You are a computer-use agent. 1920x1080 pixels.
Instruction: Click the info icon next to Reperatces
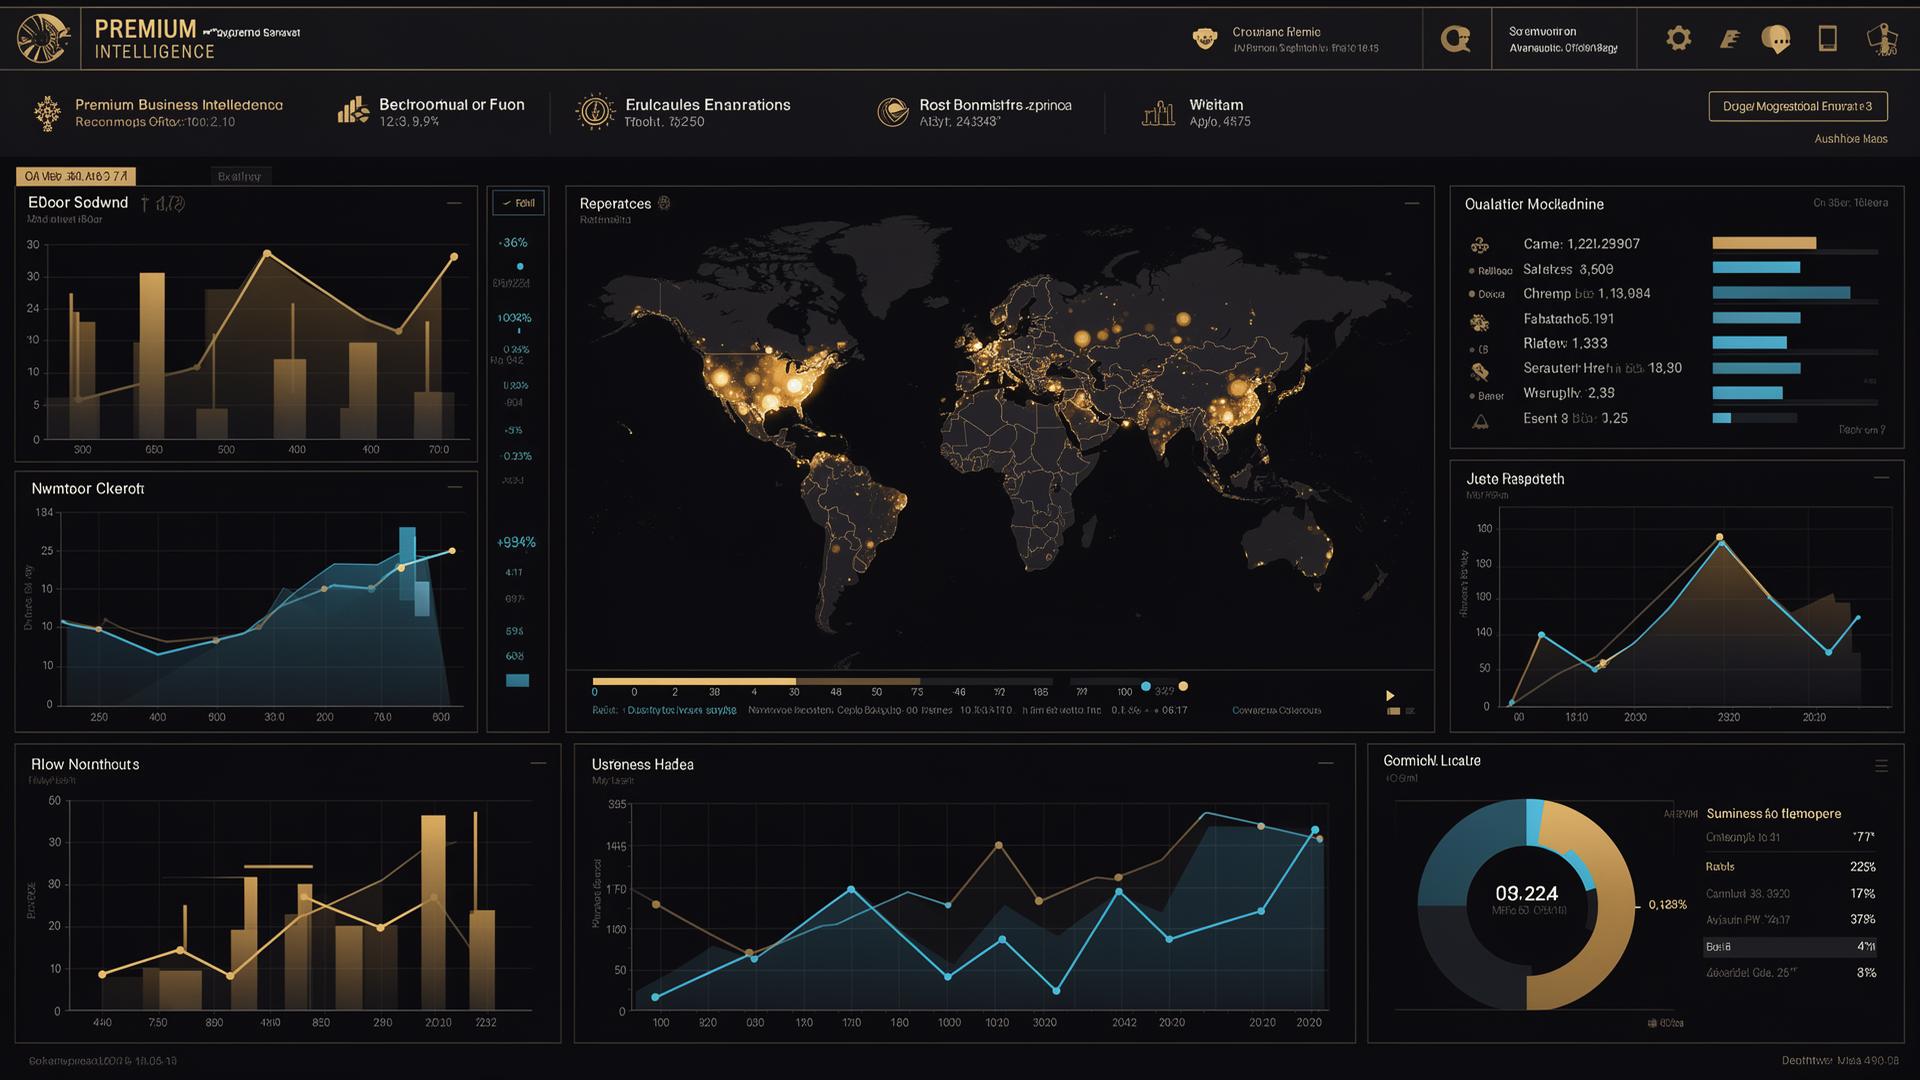[664, 203]
